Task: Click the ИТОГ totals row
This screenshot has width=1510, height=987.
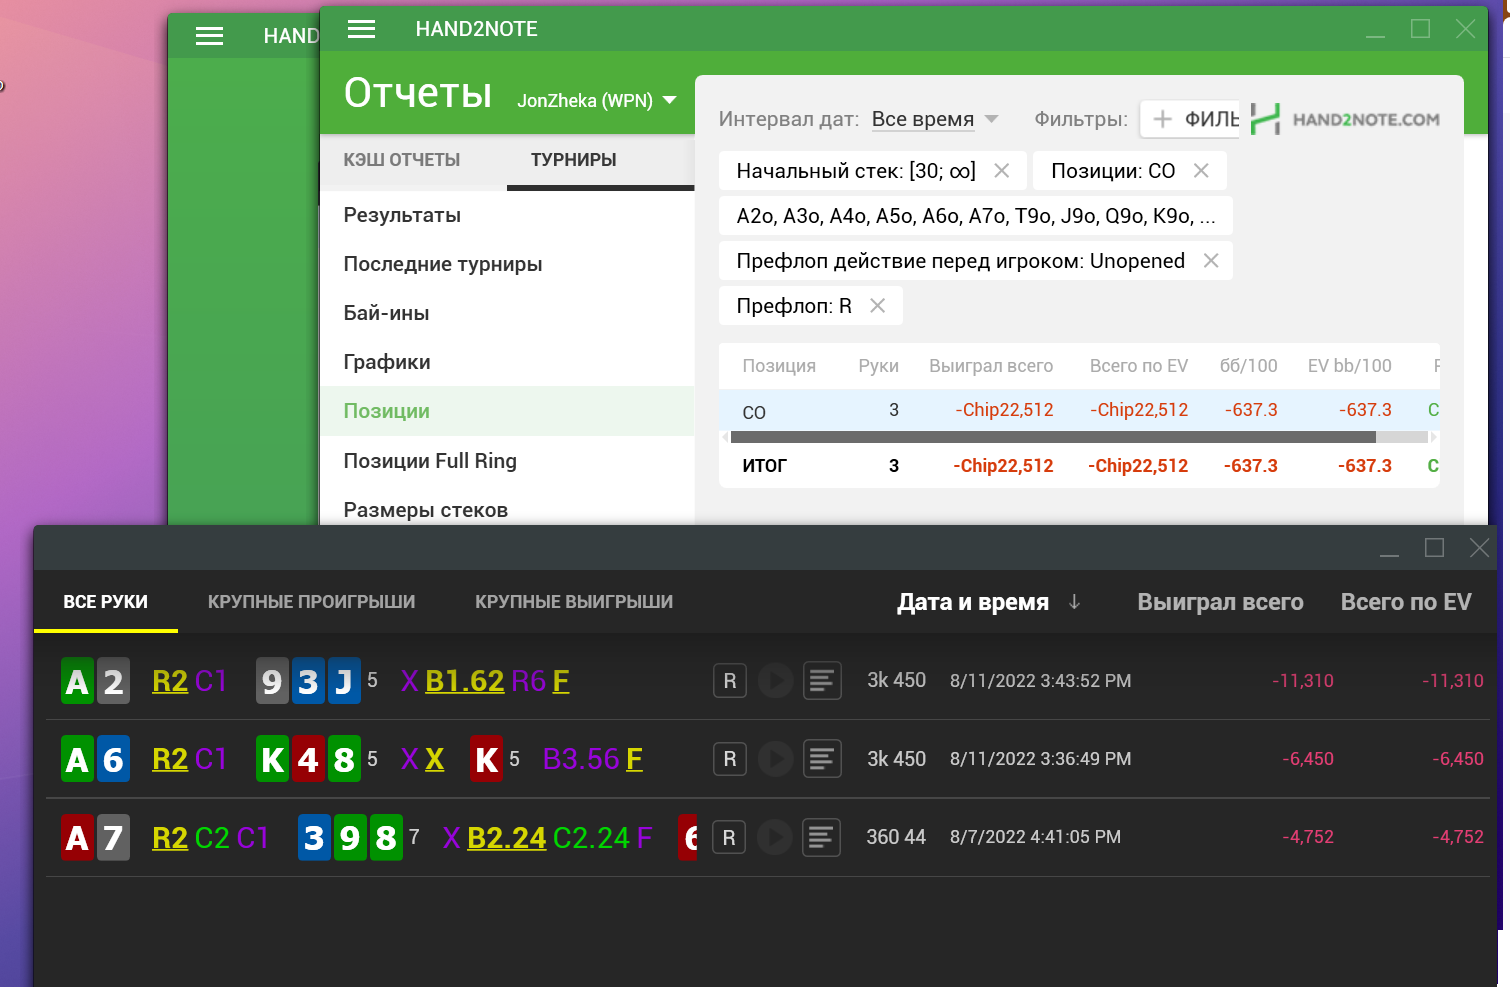Action: 1079,466
